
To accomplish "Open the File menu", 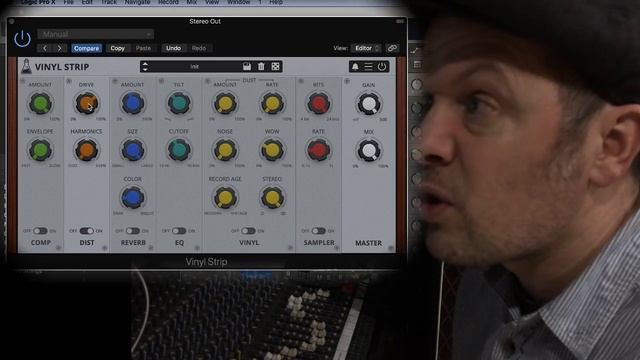I will (69, 2).
